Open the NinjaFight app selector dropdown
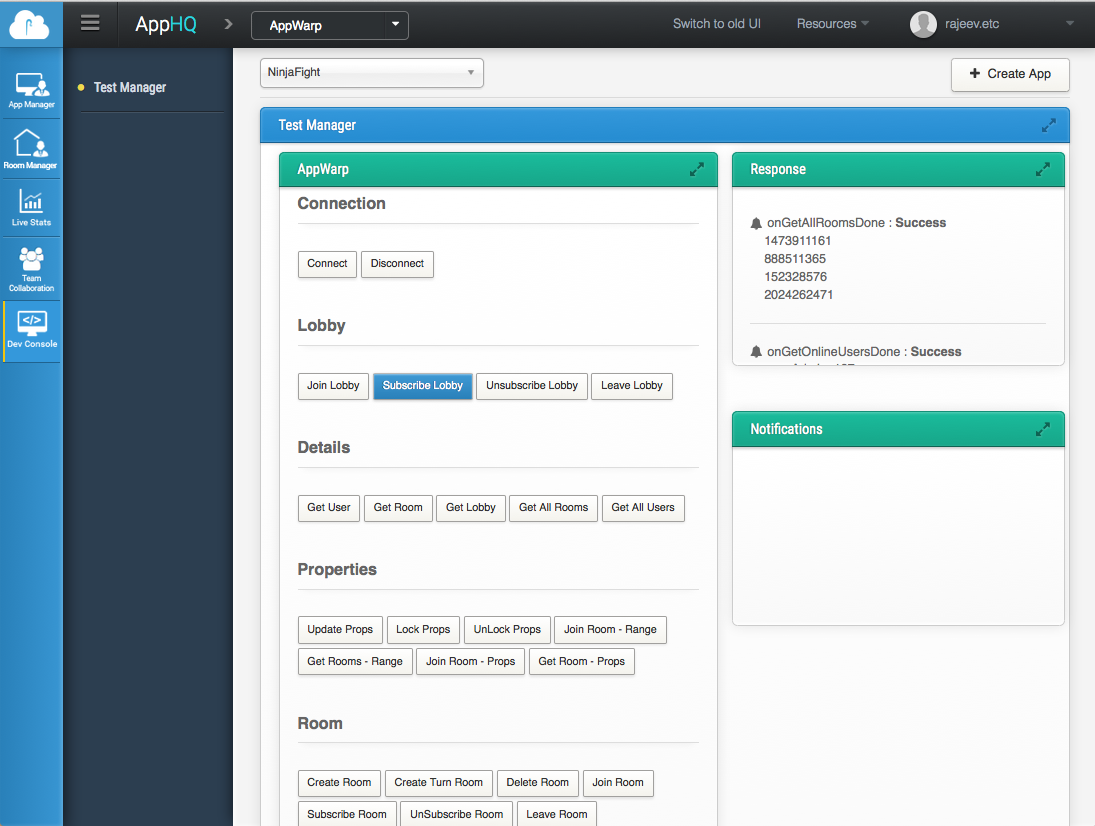This screenshot has height=826, width=1095. [x=371, y=73]
